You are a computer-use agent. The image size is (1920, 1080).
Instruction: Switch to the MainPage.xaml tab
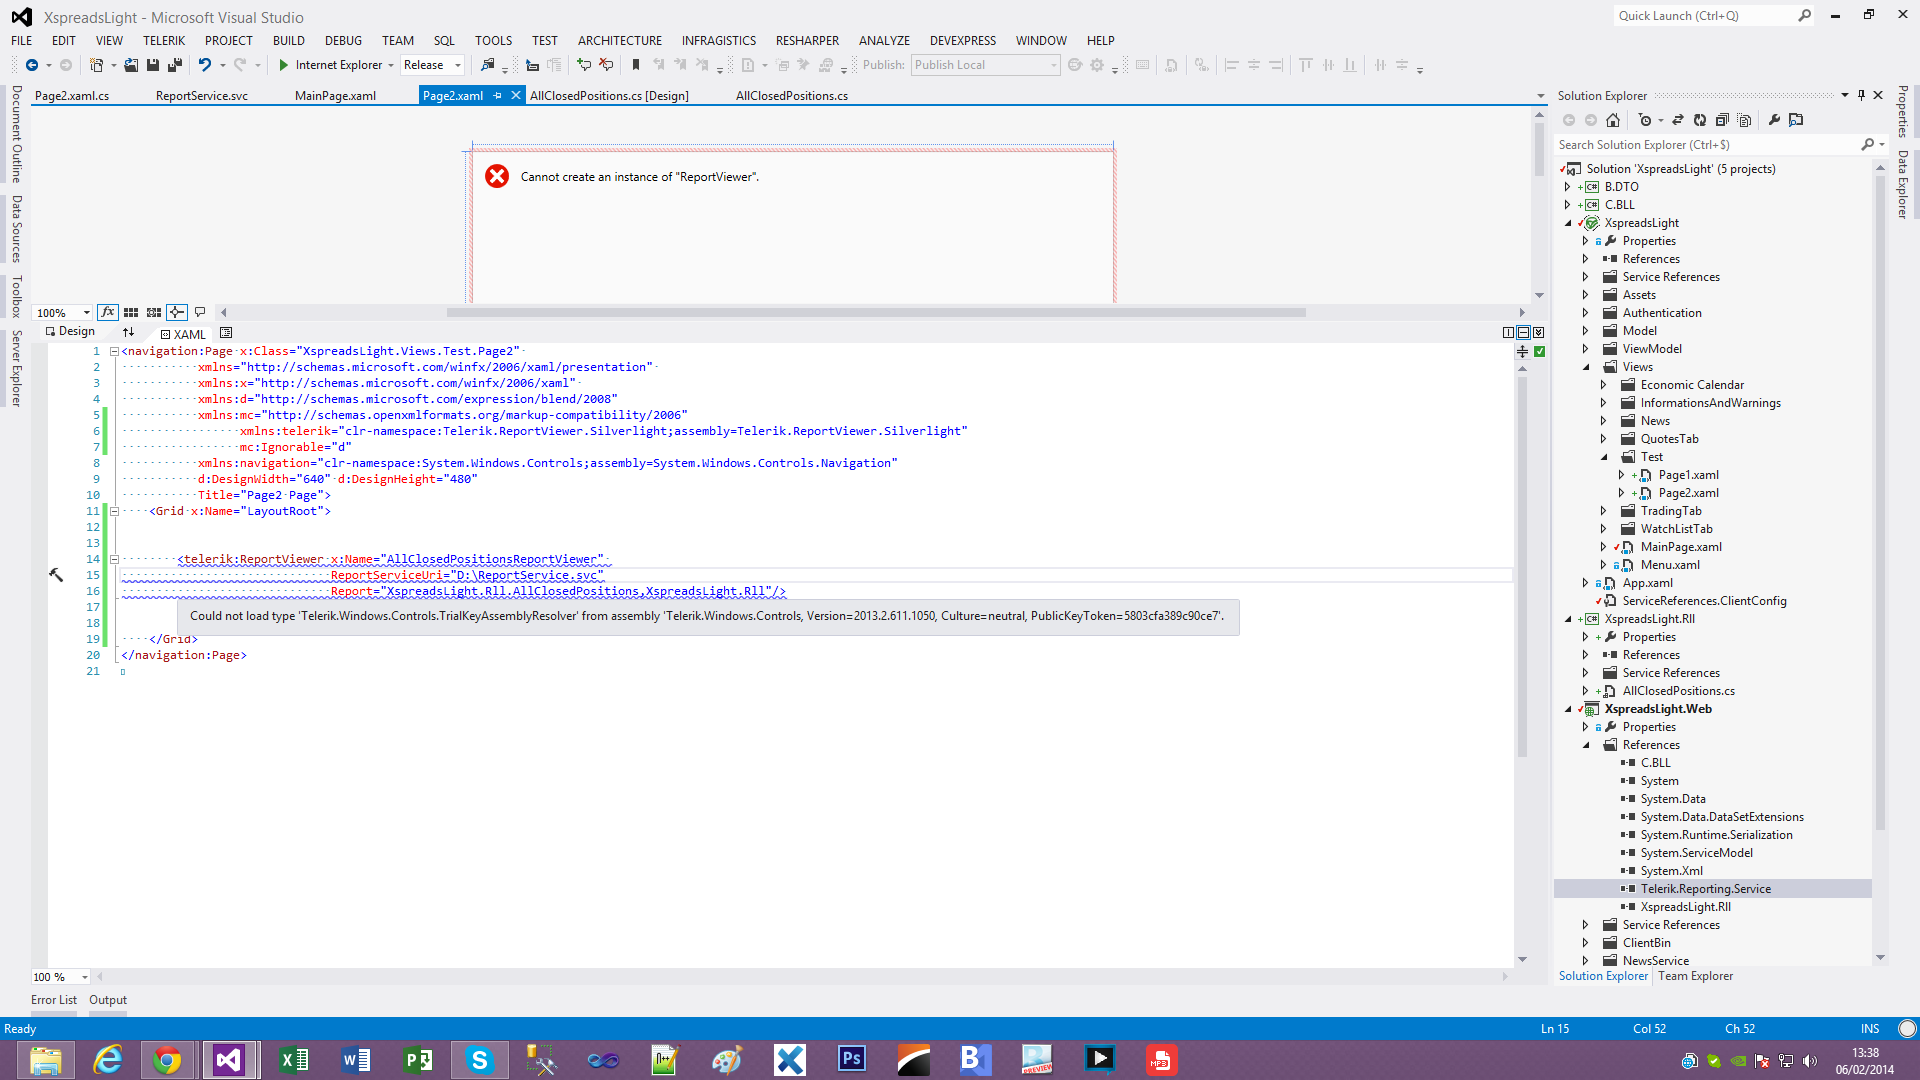click(x=335, y=96)
